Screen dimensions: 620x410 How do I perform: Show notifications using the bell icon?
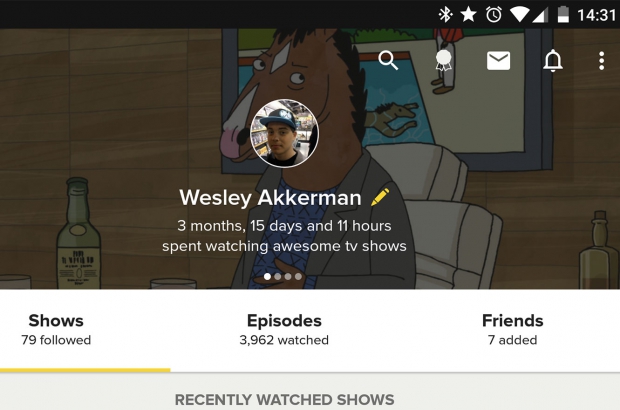pos(552,60)
